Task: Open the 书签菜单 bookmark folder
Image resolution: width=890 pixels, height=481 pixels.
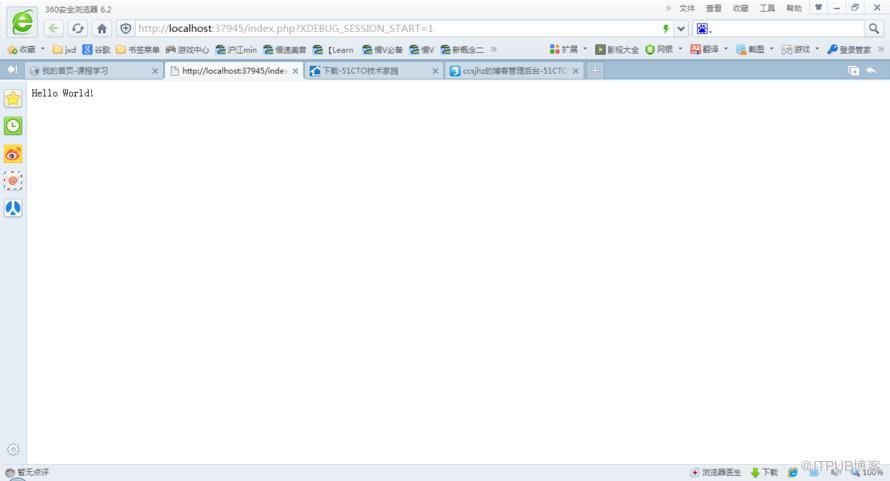Action: click(137, 50)
